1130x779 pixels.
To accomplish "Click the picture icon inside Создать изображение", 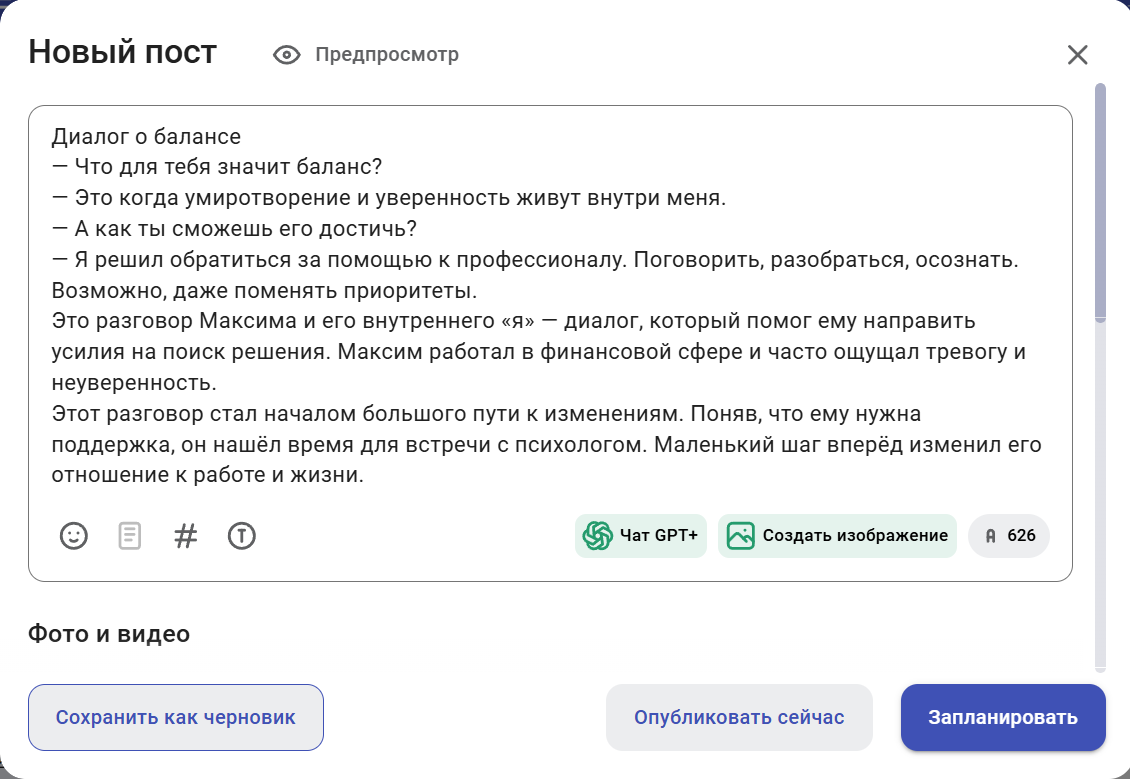I will pyautogui.click(x=741, y=536).
